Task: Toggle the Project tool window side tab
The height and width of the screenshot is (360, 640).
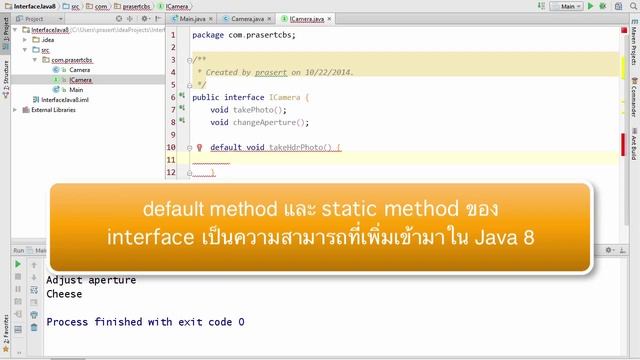Action: 6,33
